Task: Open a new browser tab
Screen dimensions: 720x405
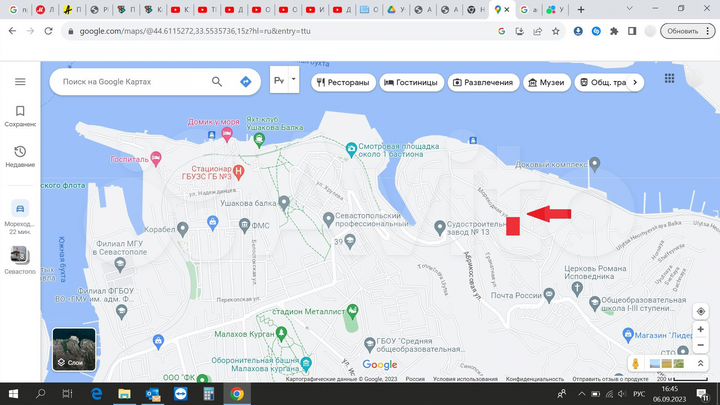Action: pyautogui.click(x=581, y=9)
